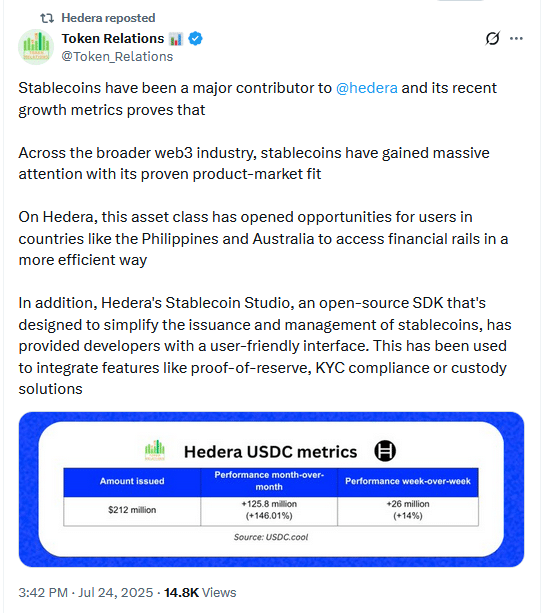Image resolution: width=543 pixels, height=613 pixels.
Task: Click the Amount issued table header
Action: point(132,481)
